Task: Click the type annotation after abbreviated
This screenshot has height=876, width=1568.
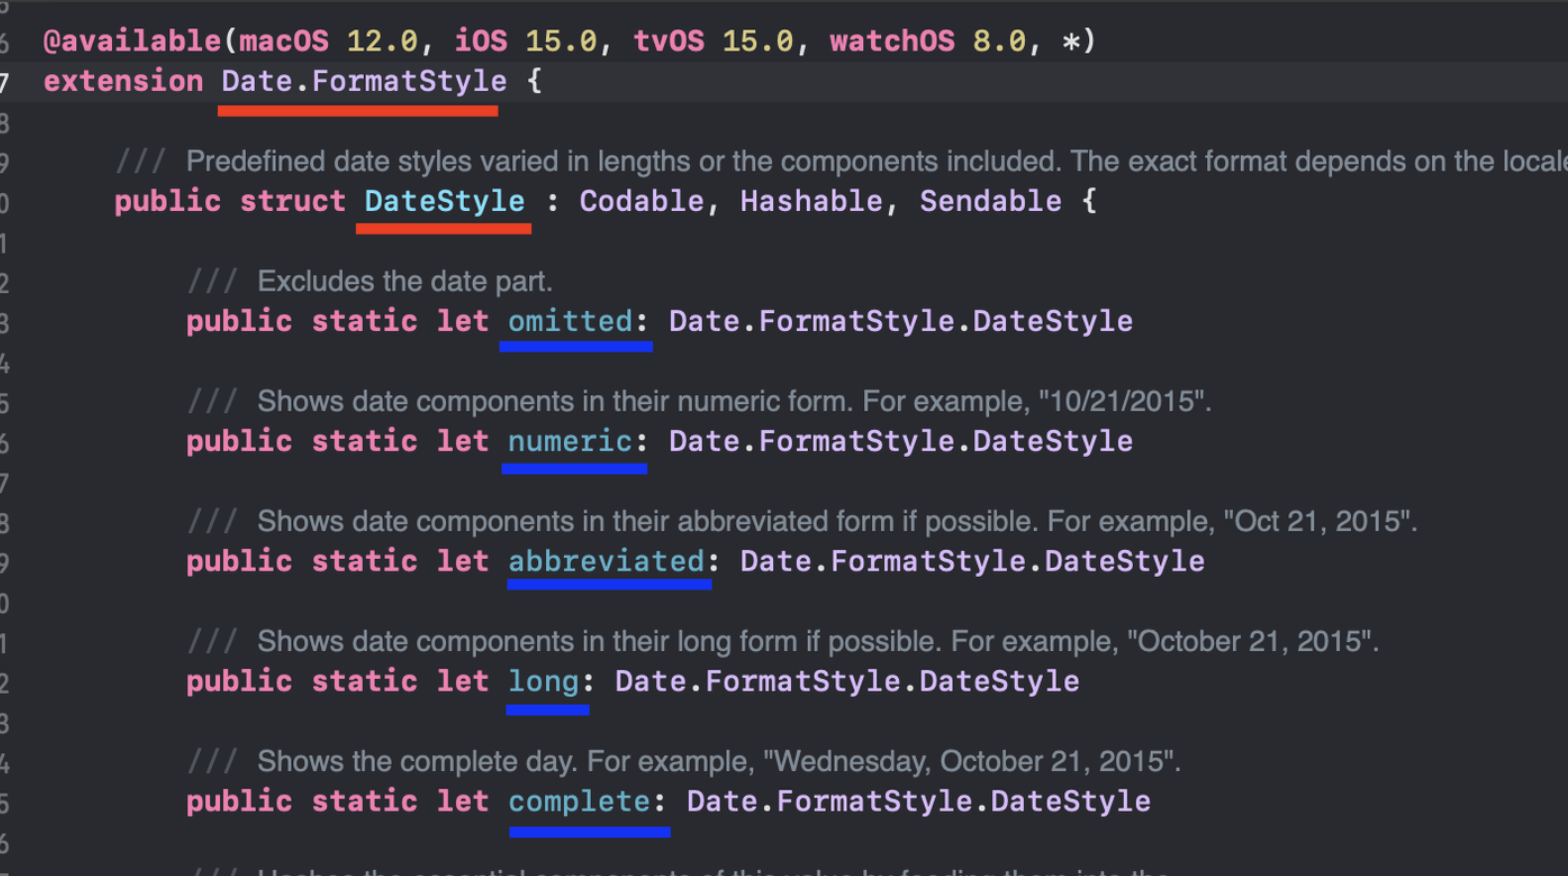Action: click(972, 561)
